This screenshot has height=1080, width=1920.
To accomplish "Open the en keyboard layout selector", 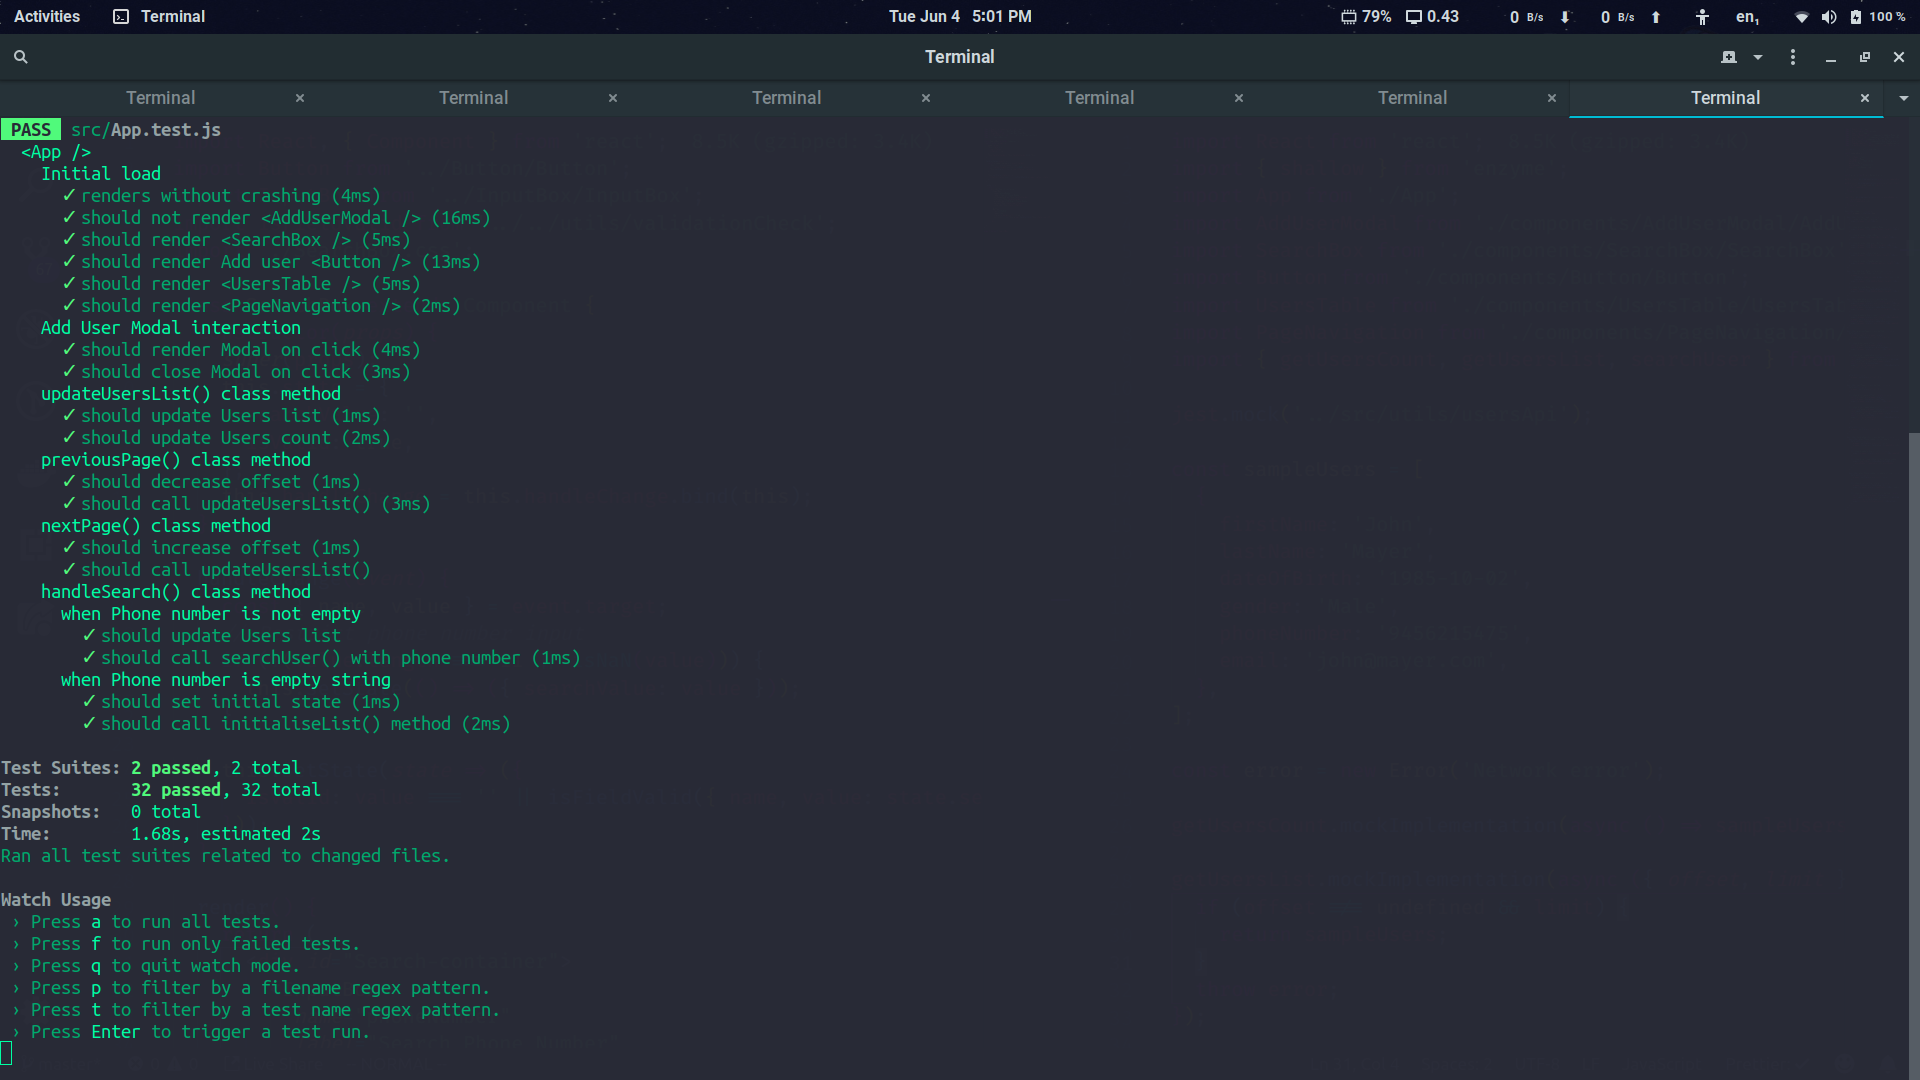I will pos(1747,17).
